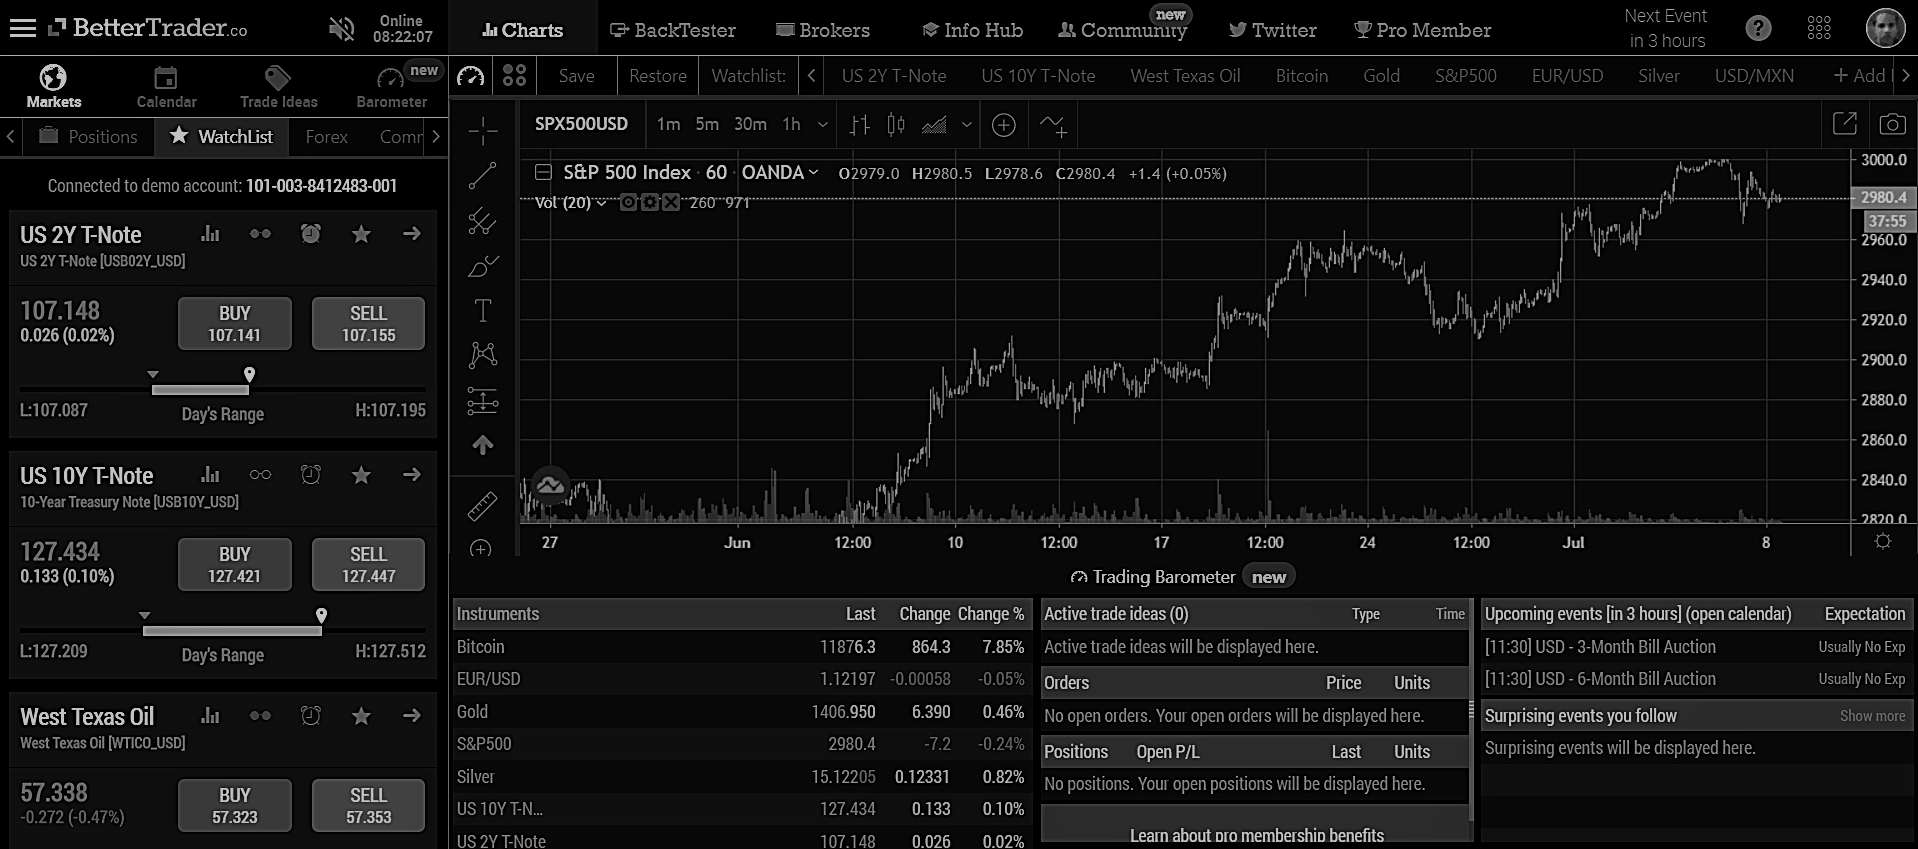Select the ruler measure tool
The height and width of the screenshot is (849, 1918).
tap(482, 507)
